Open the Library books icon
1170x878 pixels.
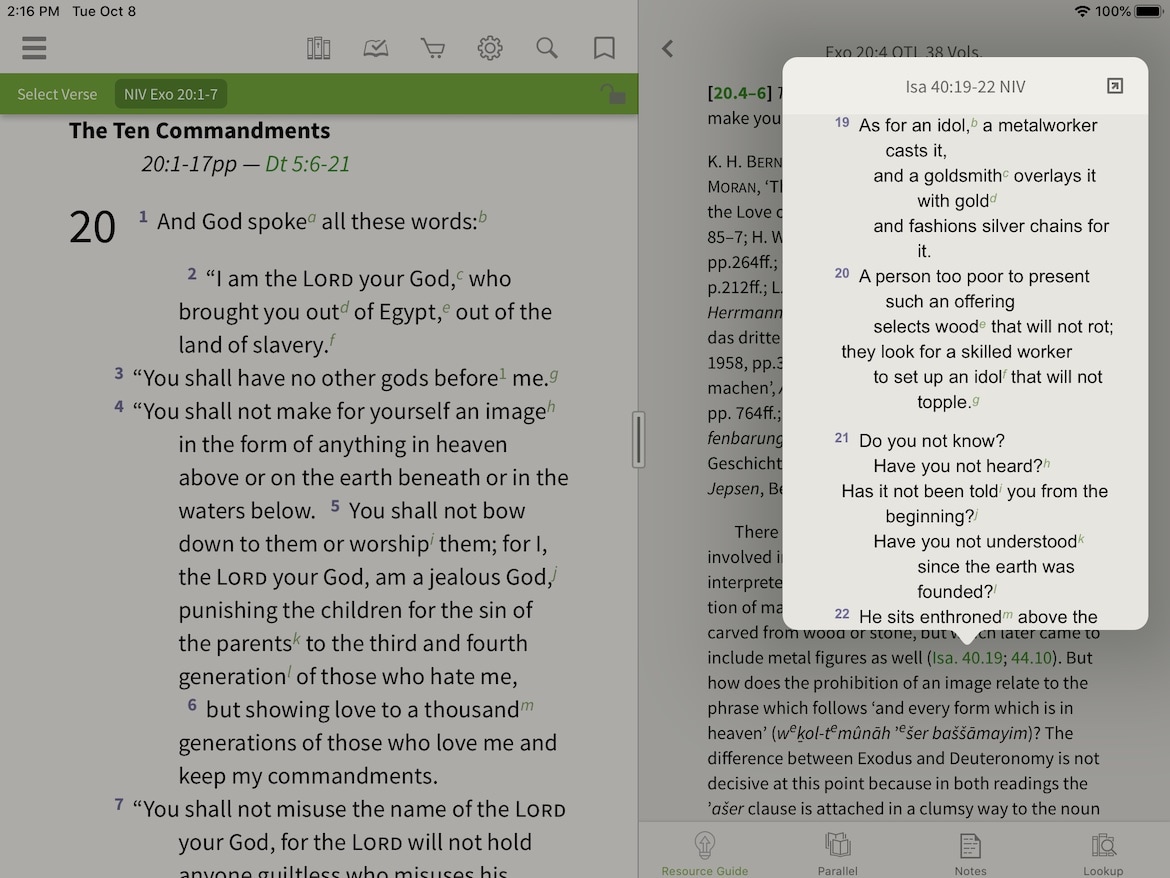[319, 48]
